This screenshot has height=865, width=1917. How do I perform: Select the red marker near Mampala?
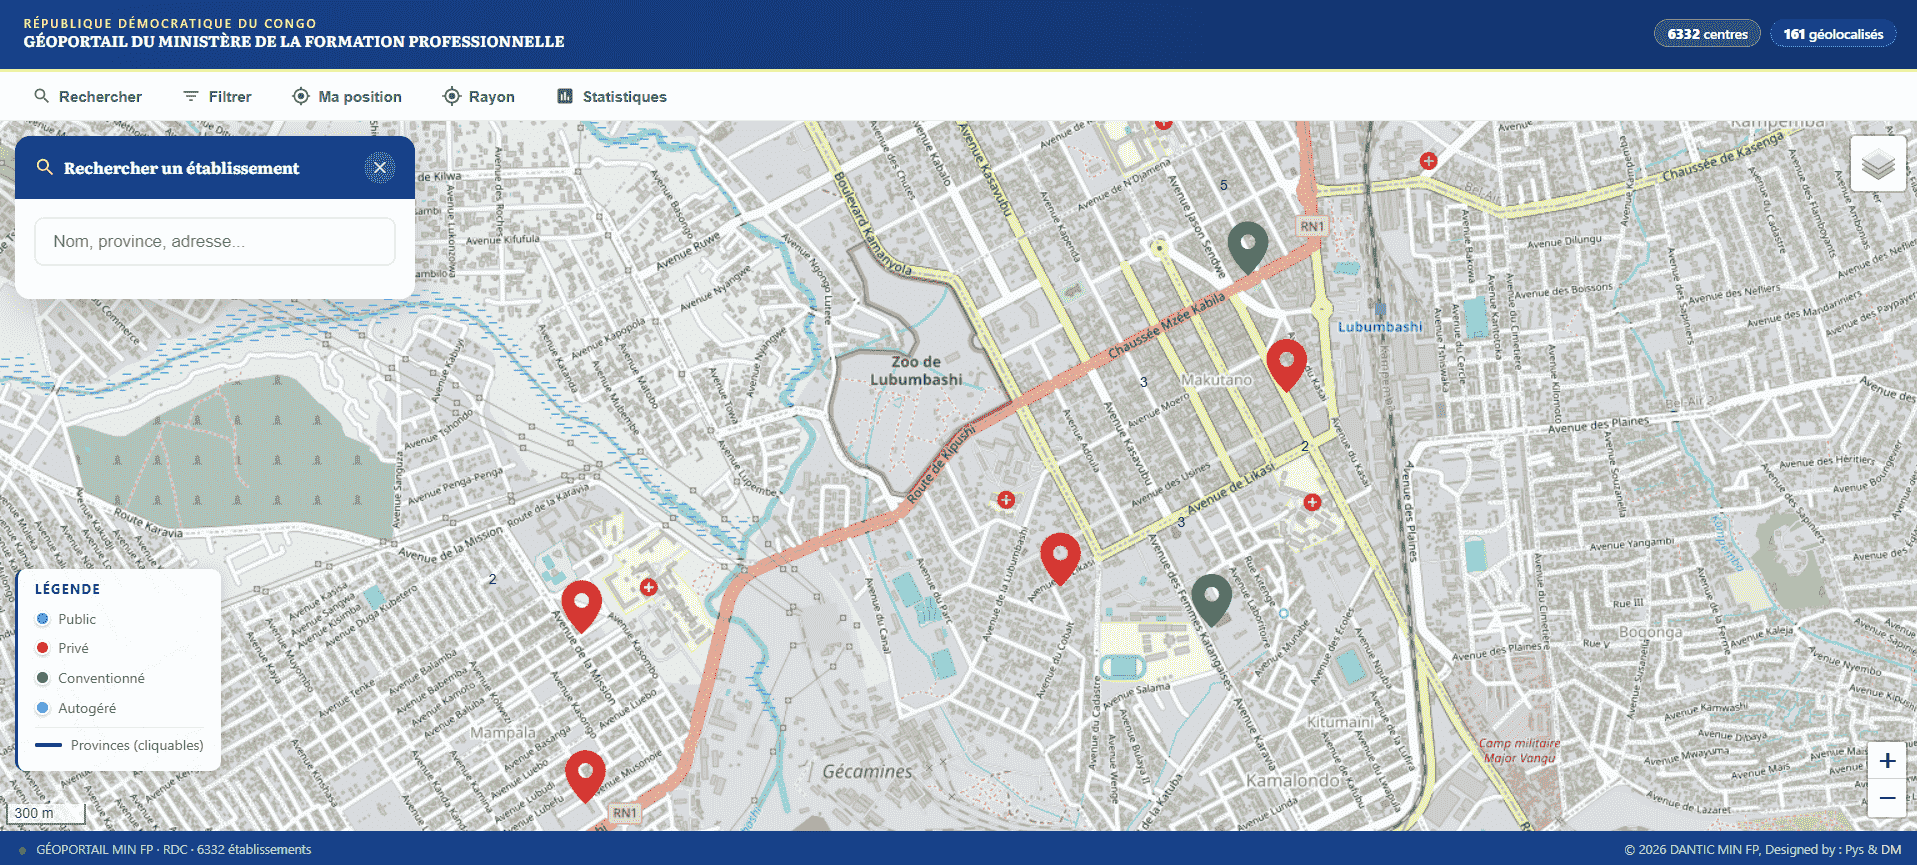(x=585, y=776)
